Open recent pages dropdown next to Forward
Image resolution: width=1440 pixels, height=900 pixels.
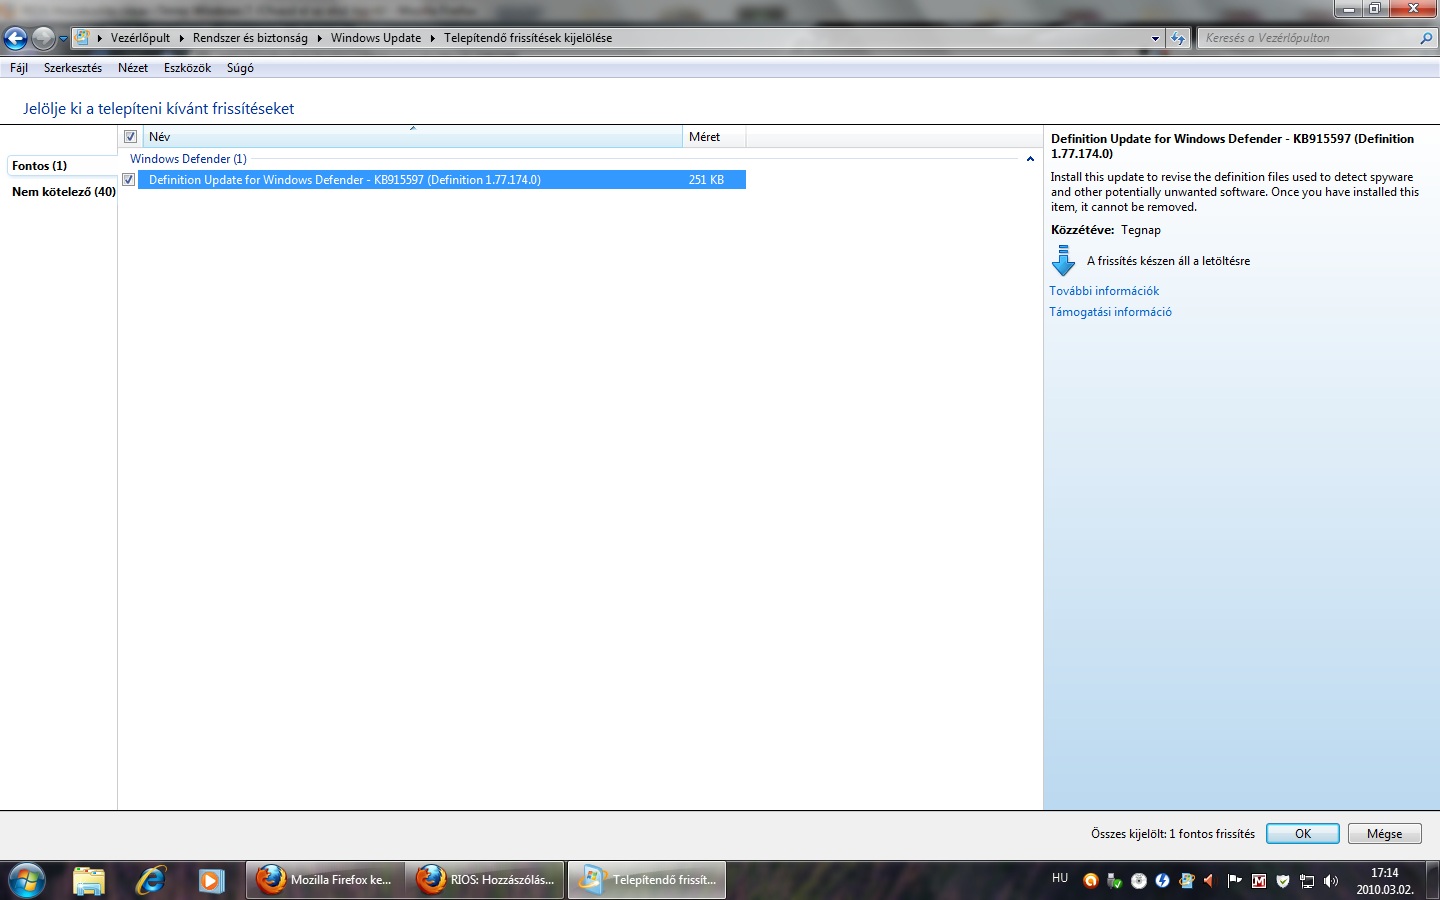click(63, 39)
